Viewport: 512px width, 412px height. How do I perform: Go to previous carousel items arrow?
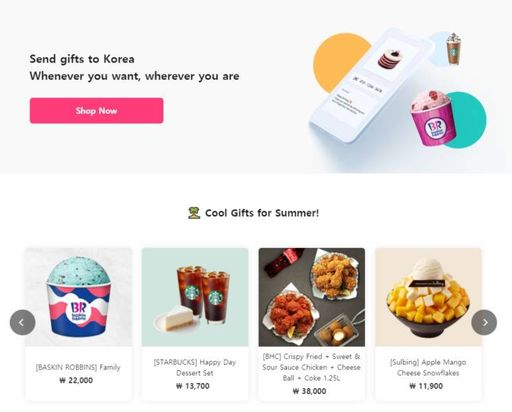tap(23, 322)
